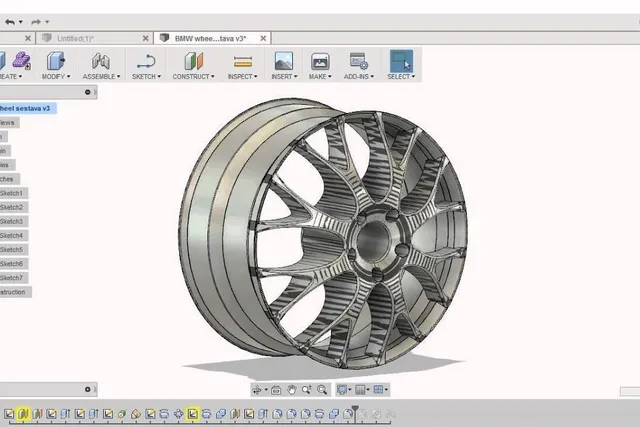Click the timeline playhead marker
This screenshot has height=427, width=640.
pos(355,411)
